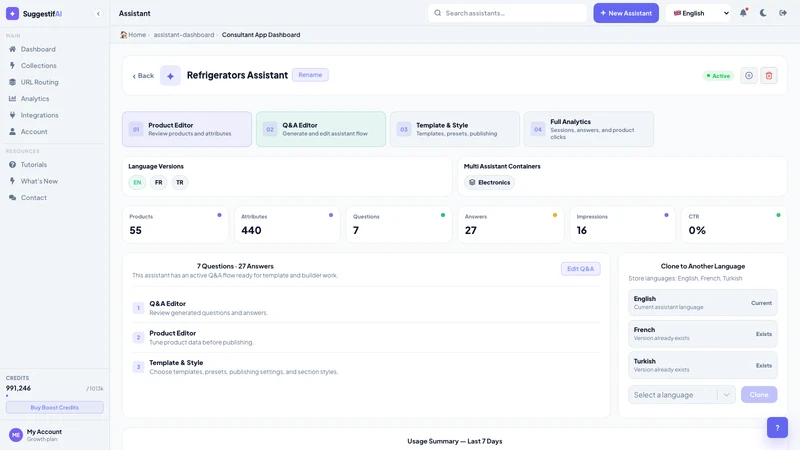Image resolution: width=800 pixels, height=450 pixels.
Task: Click the Integrations plug icon
Action: pos(12,115)
